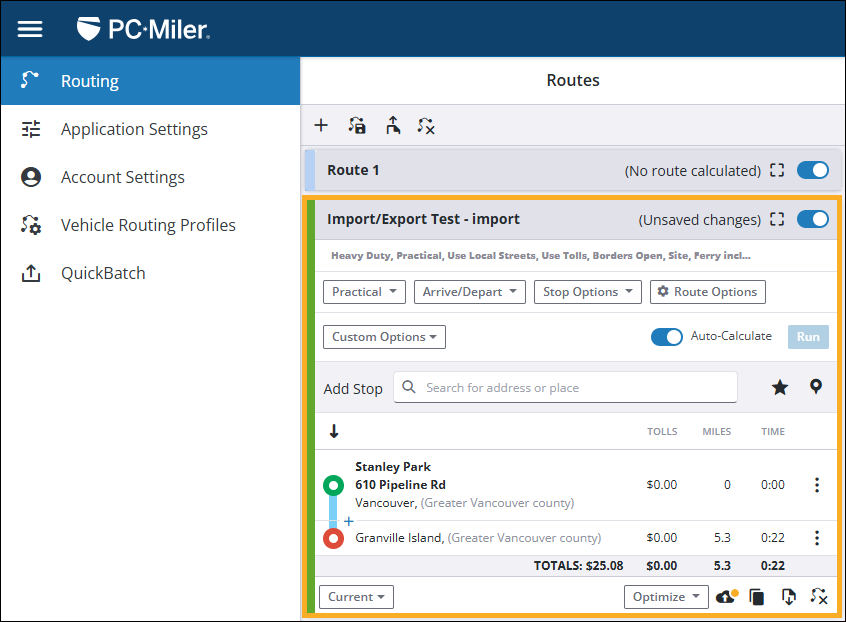Frame Route 1 on the map

(x=777, y=170)
